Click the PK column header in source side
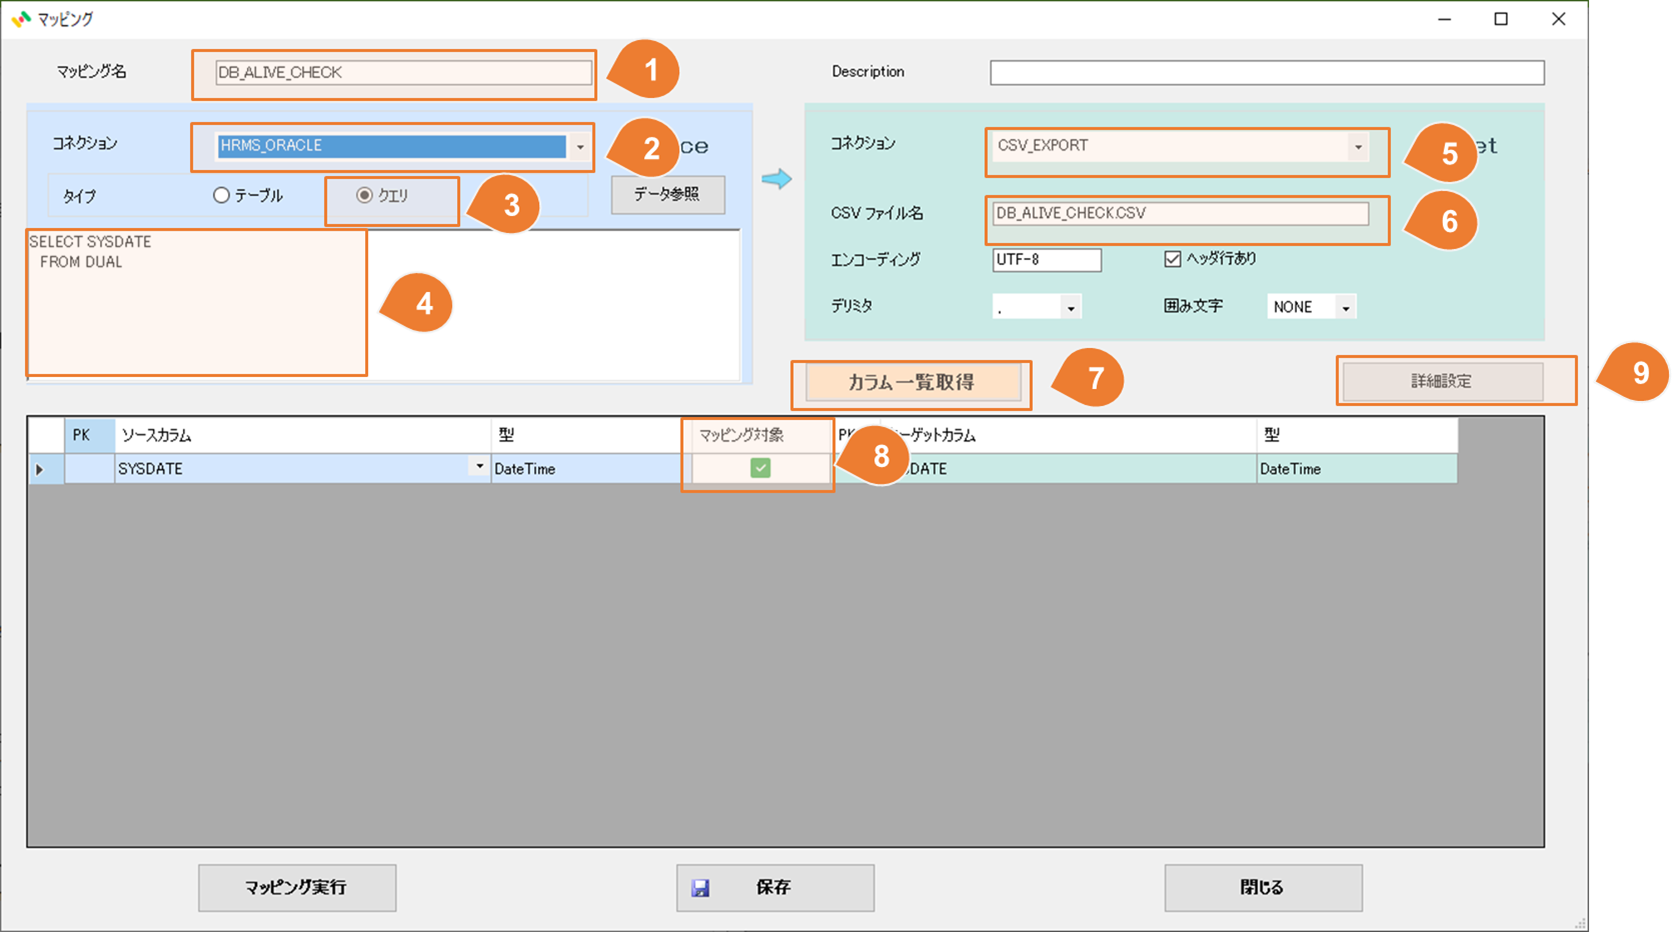The width and height of the screenshot is (1672, 932). (90, 435)
